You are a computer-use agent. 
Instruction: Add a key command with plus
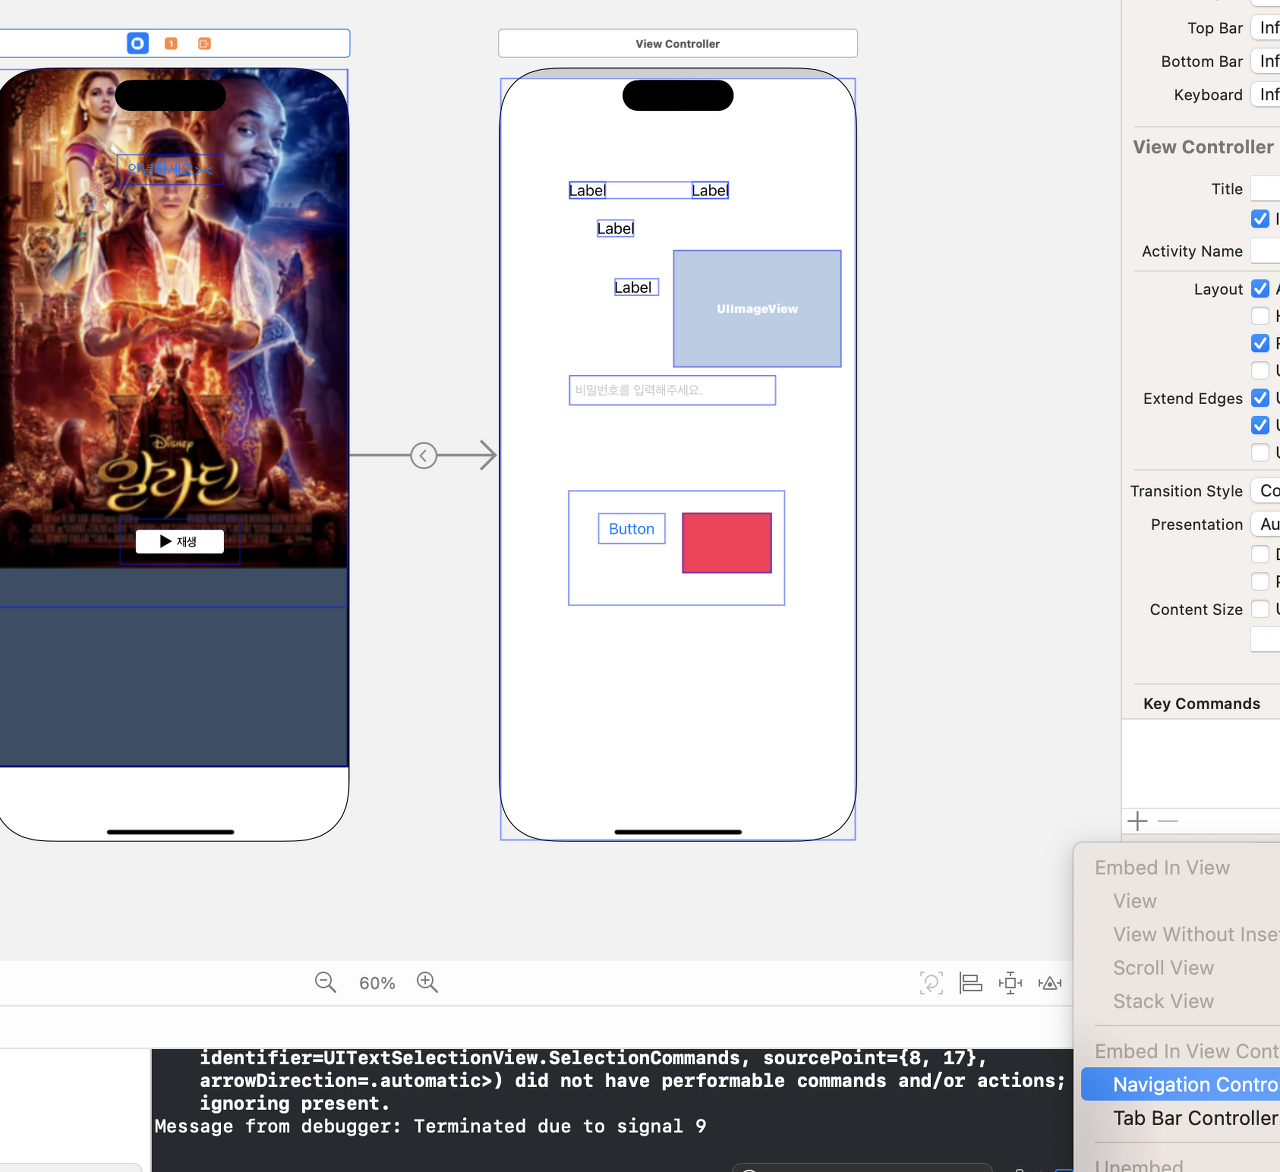pyautogui.click(x=1137, y=821)
